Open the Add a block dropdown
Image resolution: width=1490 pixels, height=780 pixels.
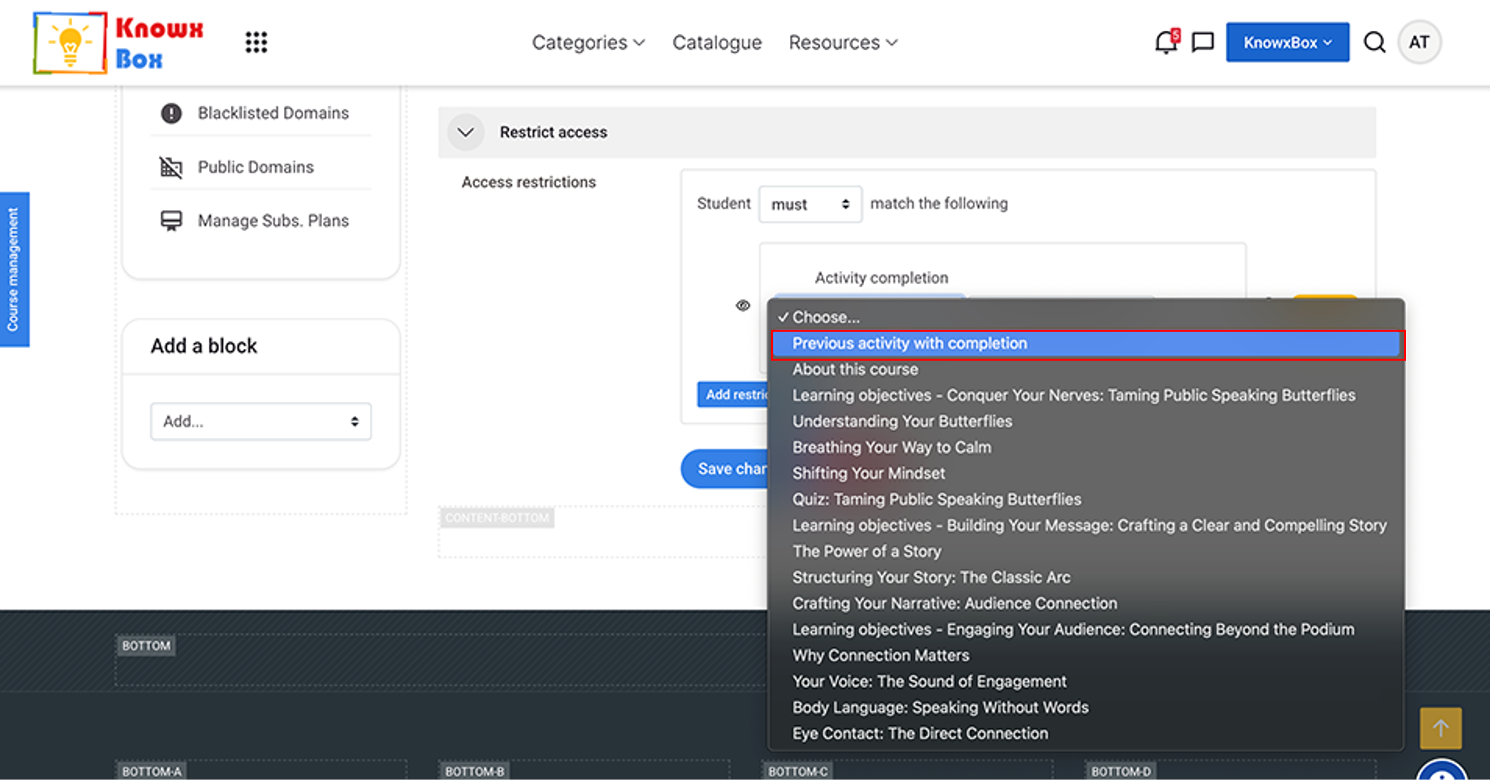(x=261, y=422)
